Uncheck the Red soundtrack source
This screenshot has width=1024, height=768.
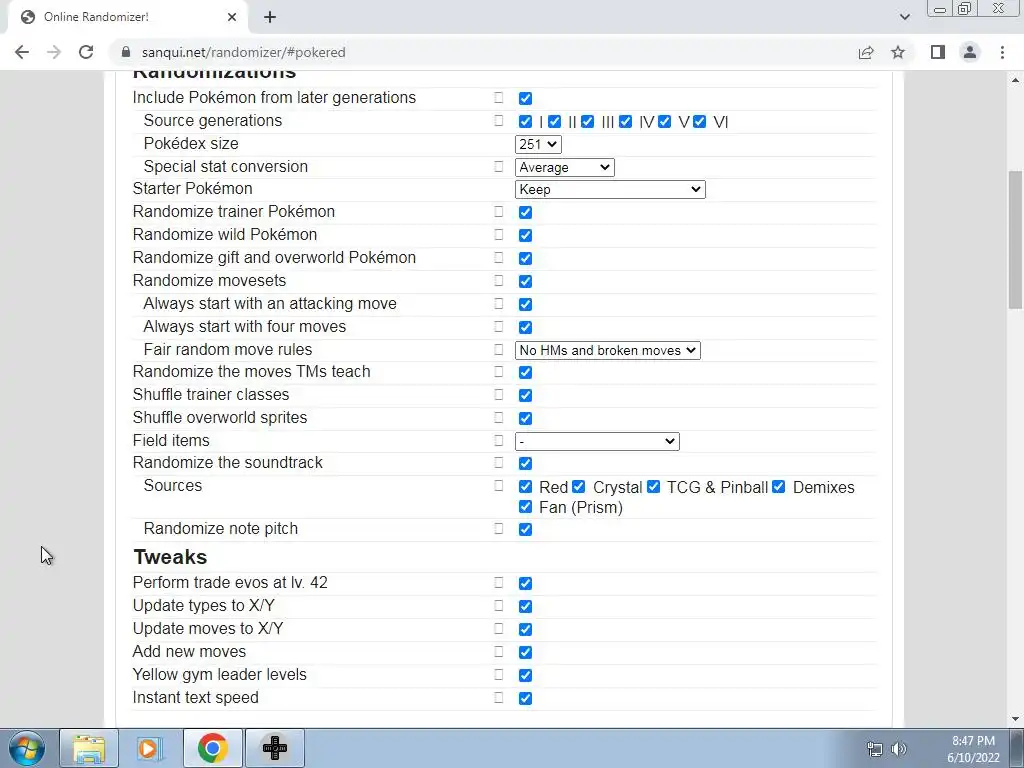pos(525,487)
